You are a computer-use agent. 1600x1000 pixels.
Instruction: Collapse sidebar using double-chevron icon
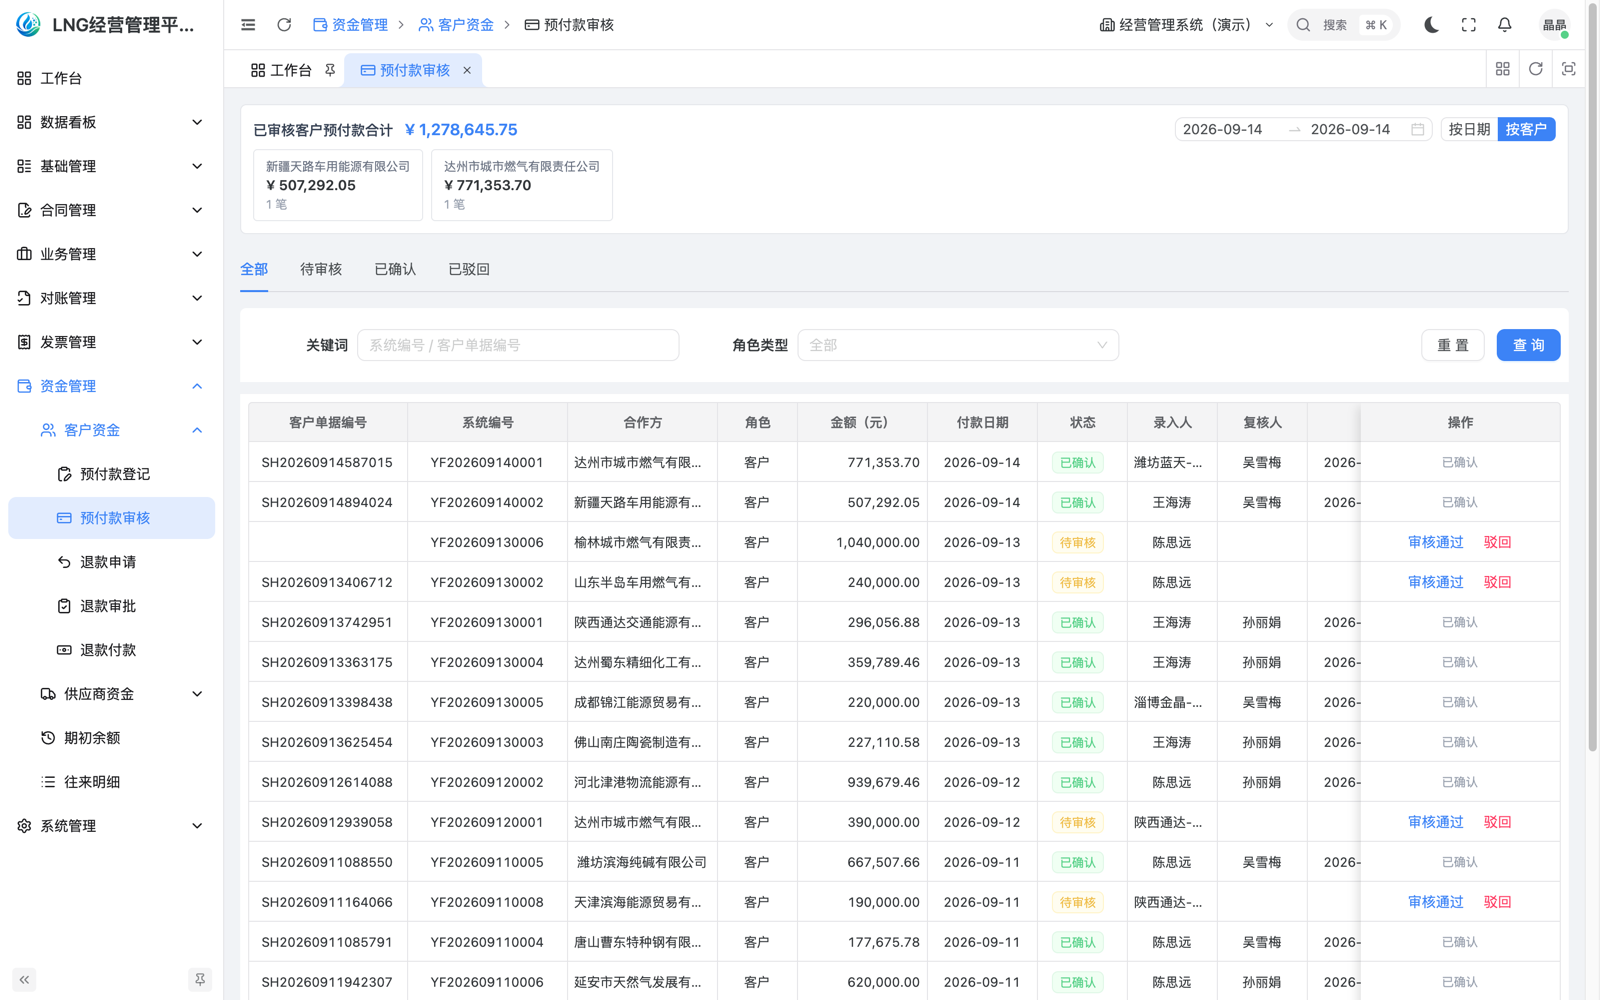click(24, 980)
